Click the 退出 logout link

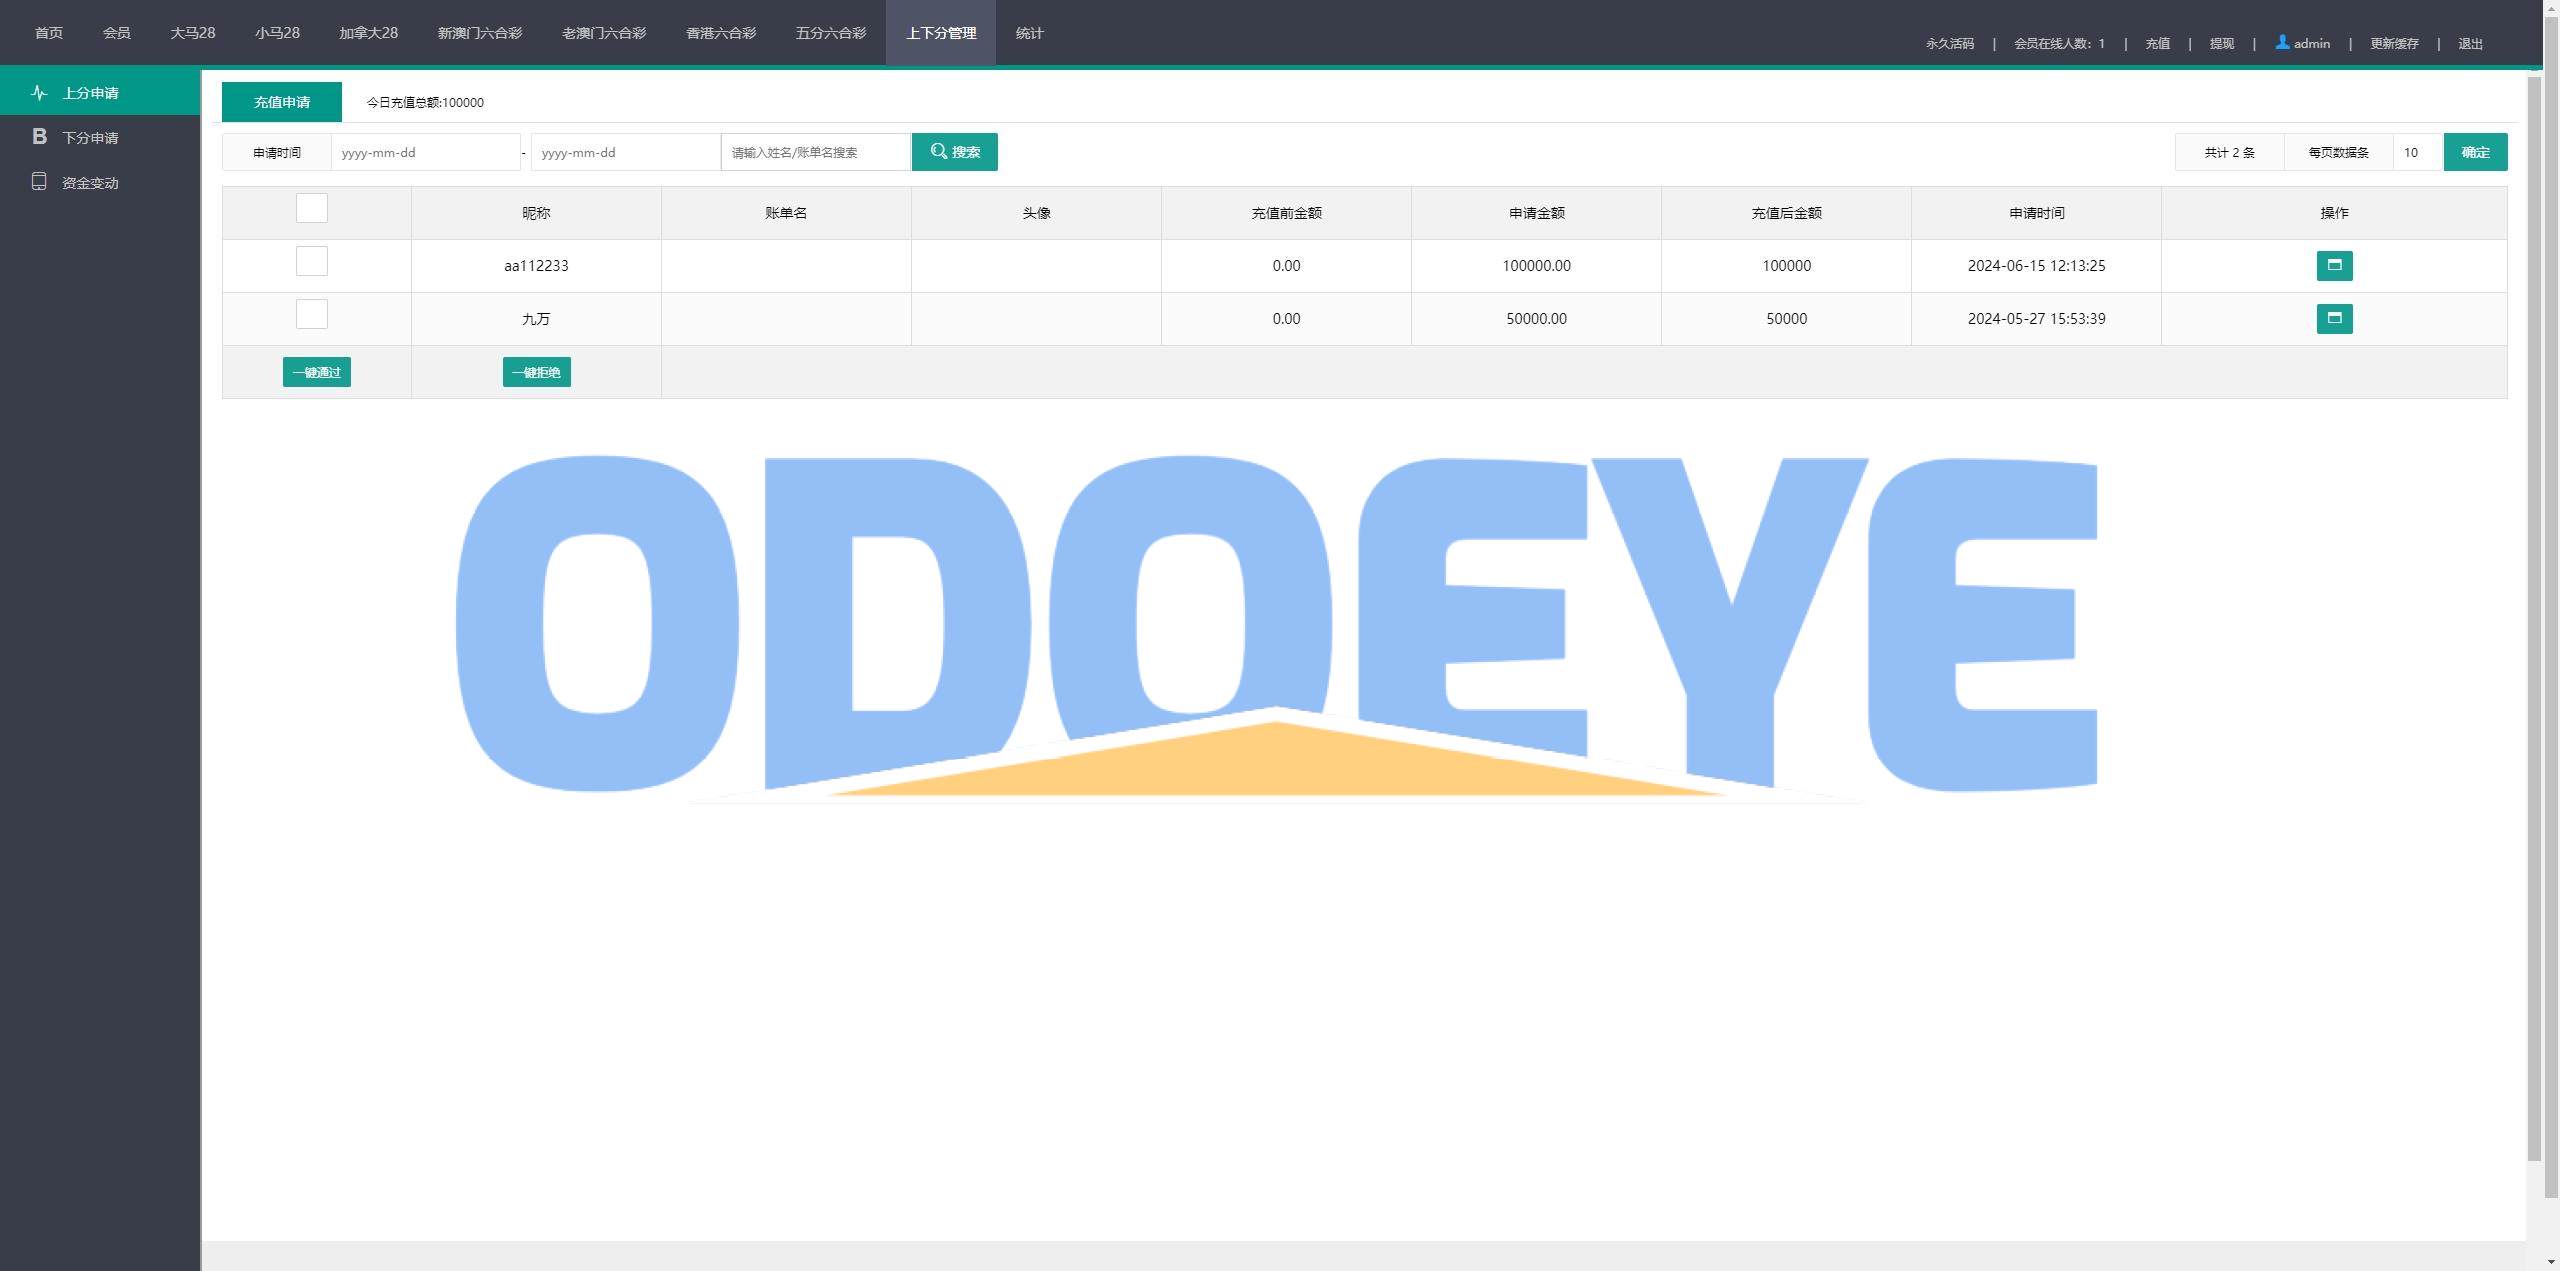2471,43
